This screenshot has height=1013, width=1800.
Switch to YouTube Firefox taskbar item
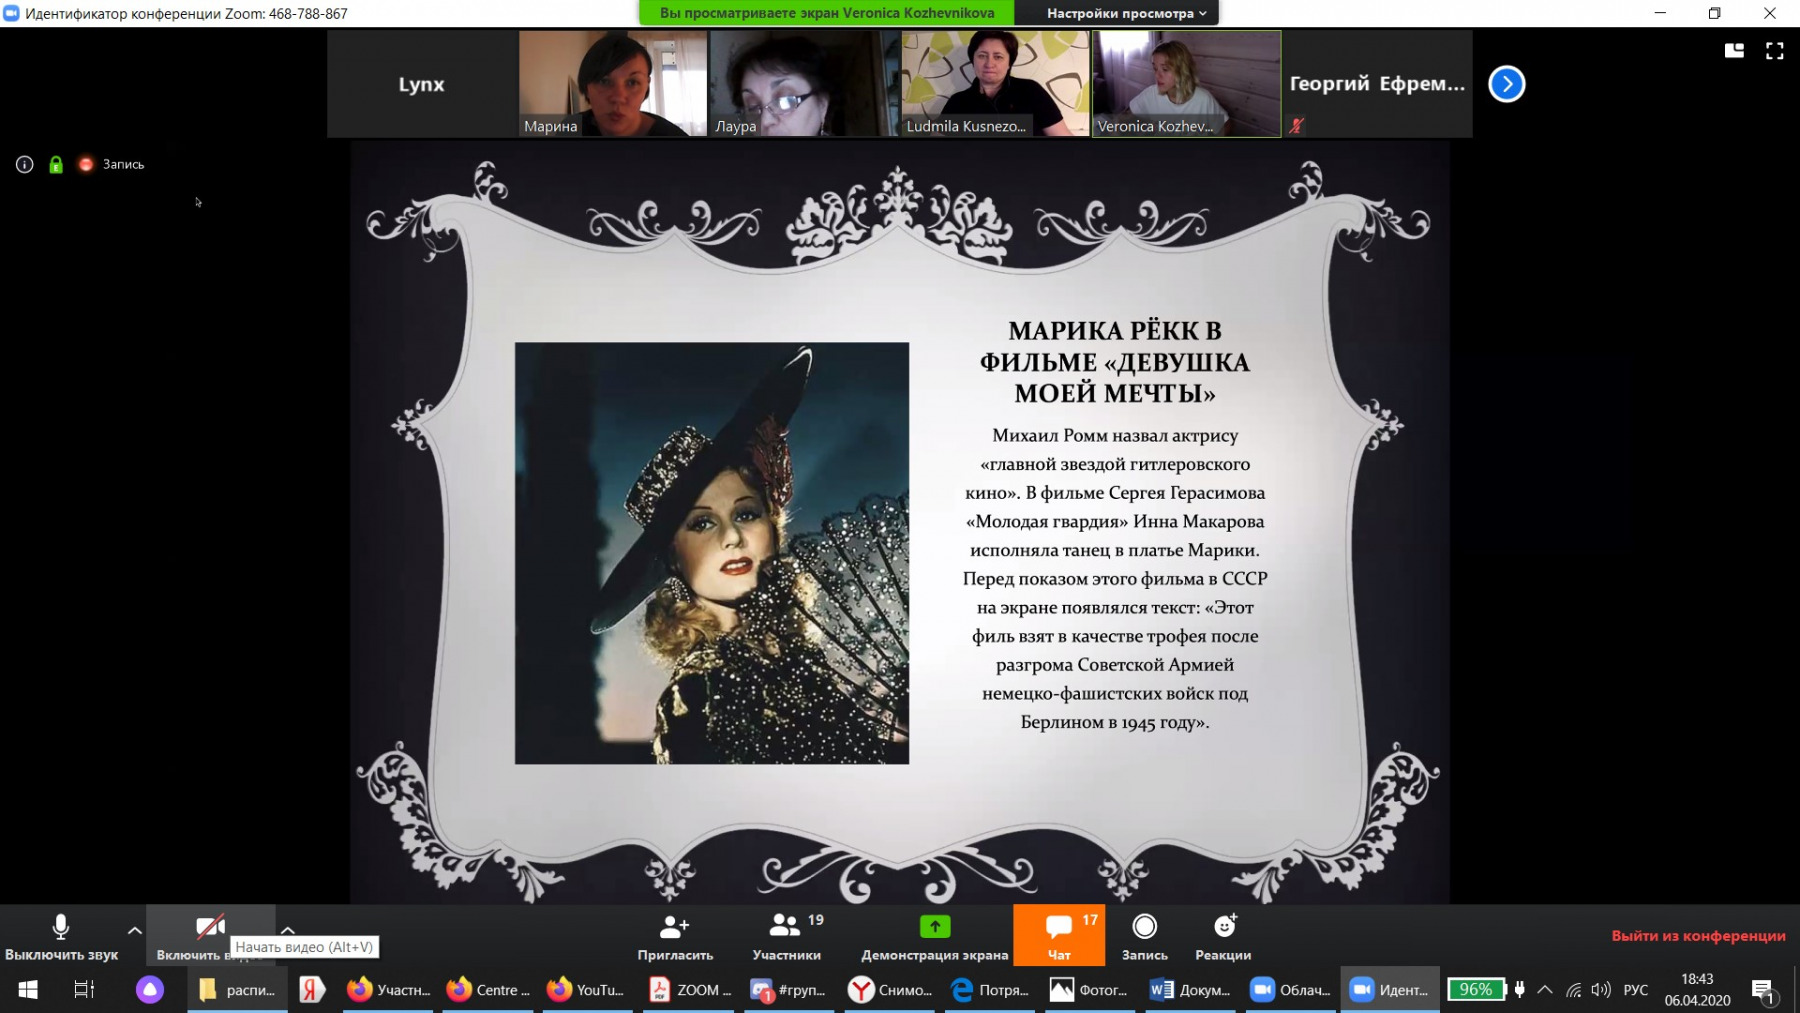(586, 990)
